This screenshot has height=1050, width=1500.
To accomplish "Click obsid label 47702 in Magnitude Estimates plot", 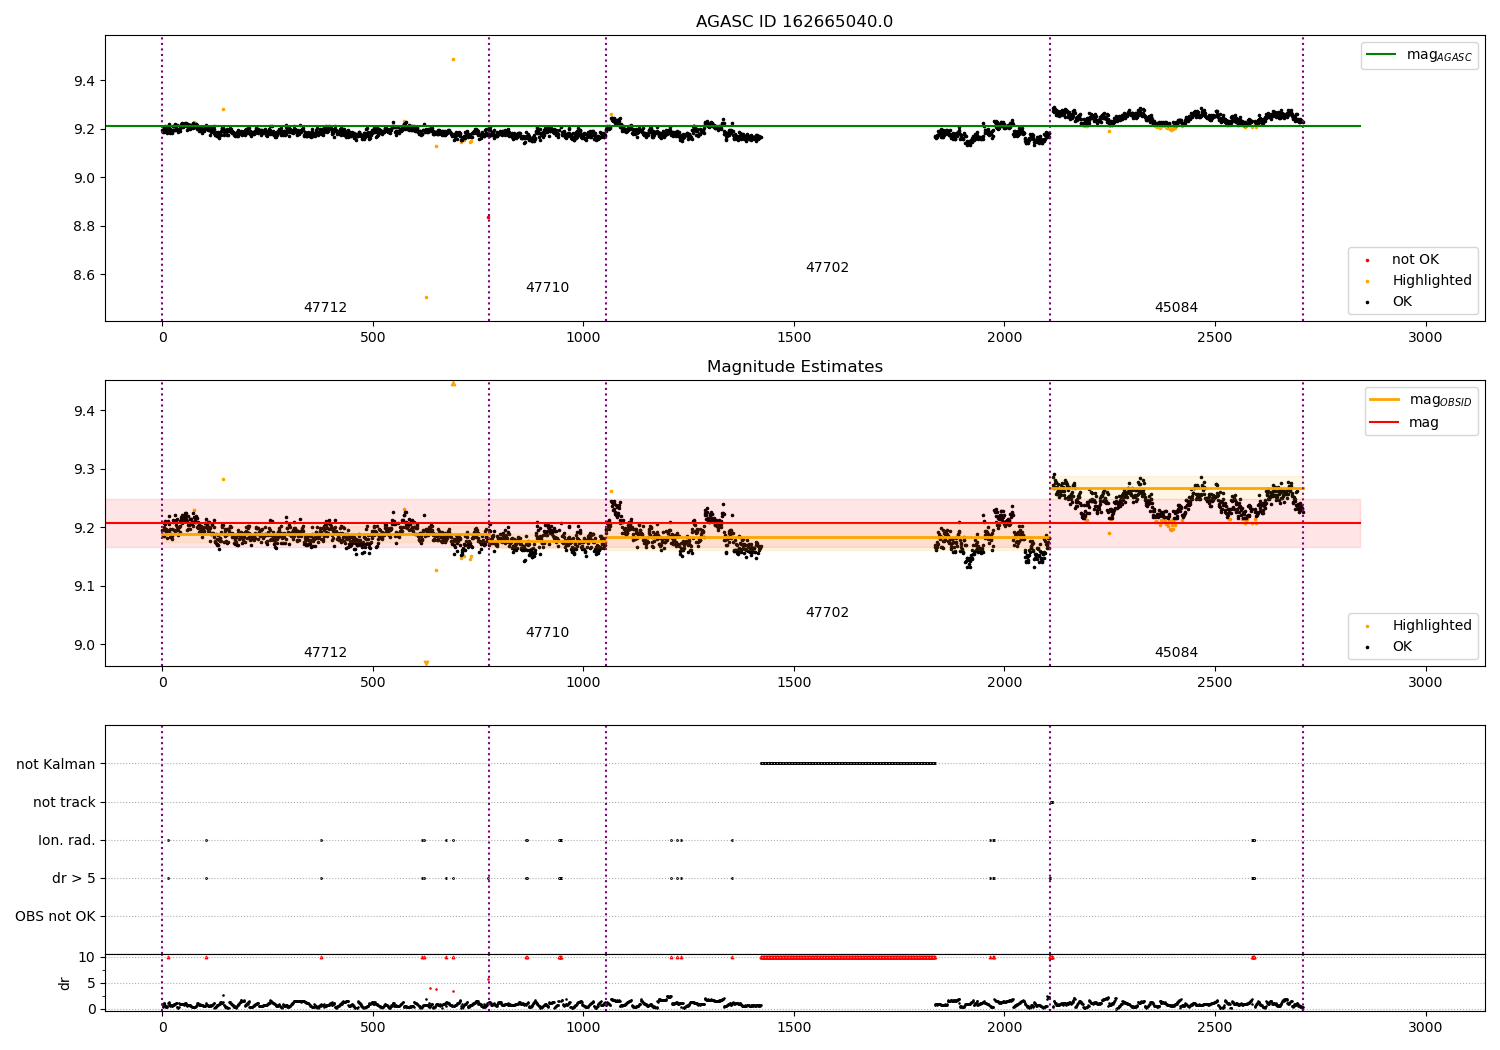I will 827,613.
